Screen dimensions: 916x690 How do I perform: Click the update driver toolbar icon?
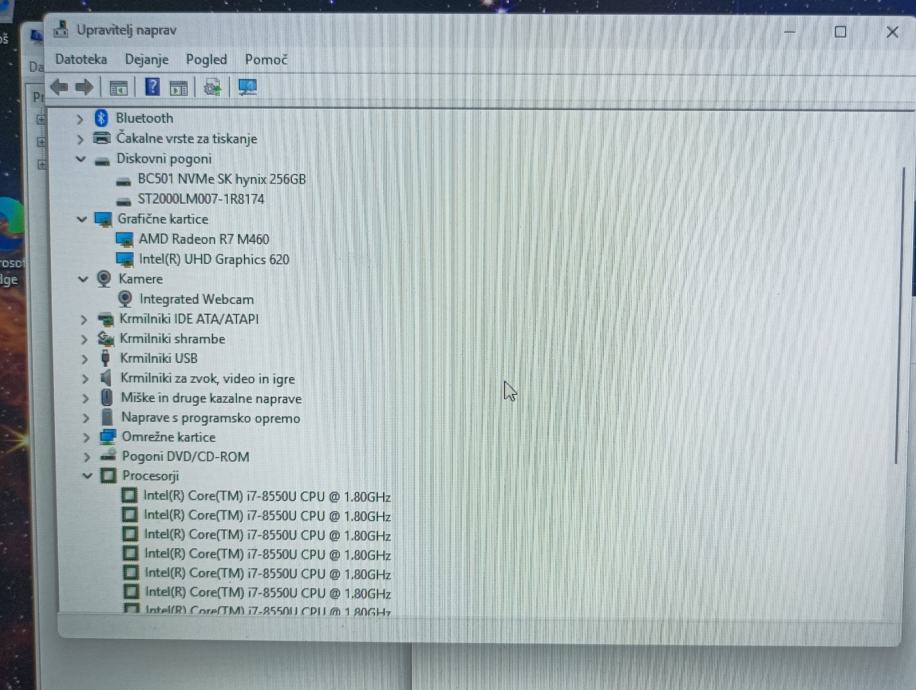tap(212, 88)
